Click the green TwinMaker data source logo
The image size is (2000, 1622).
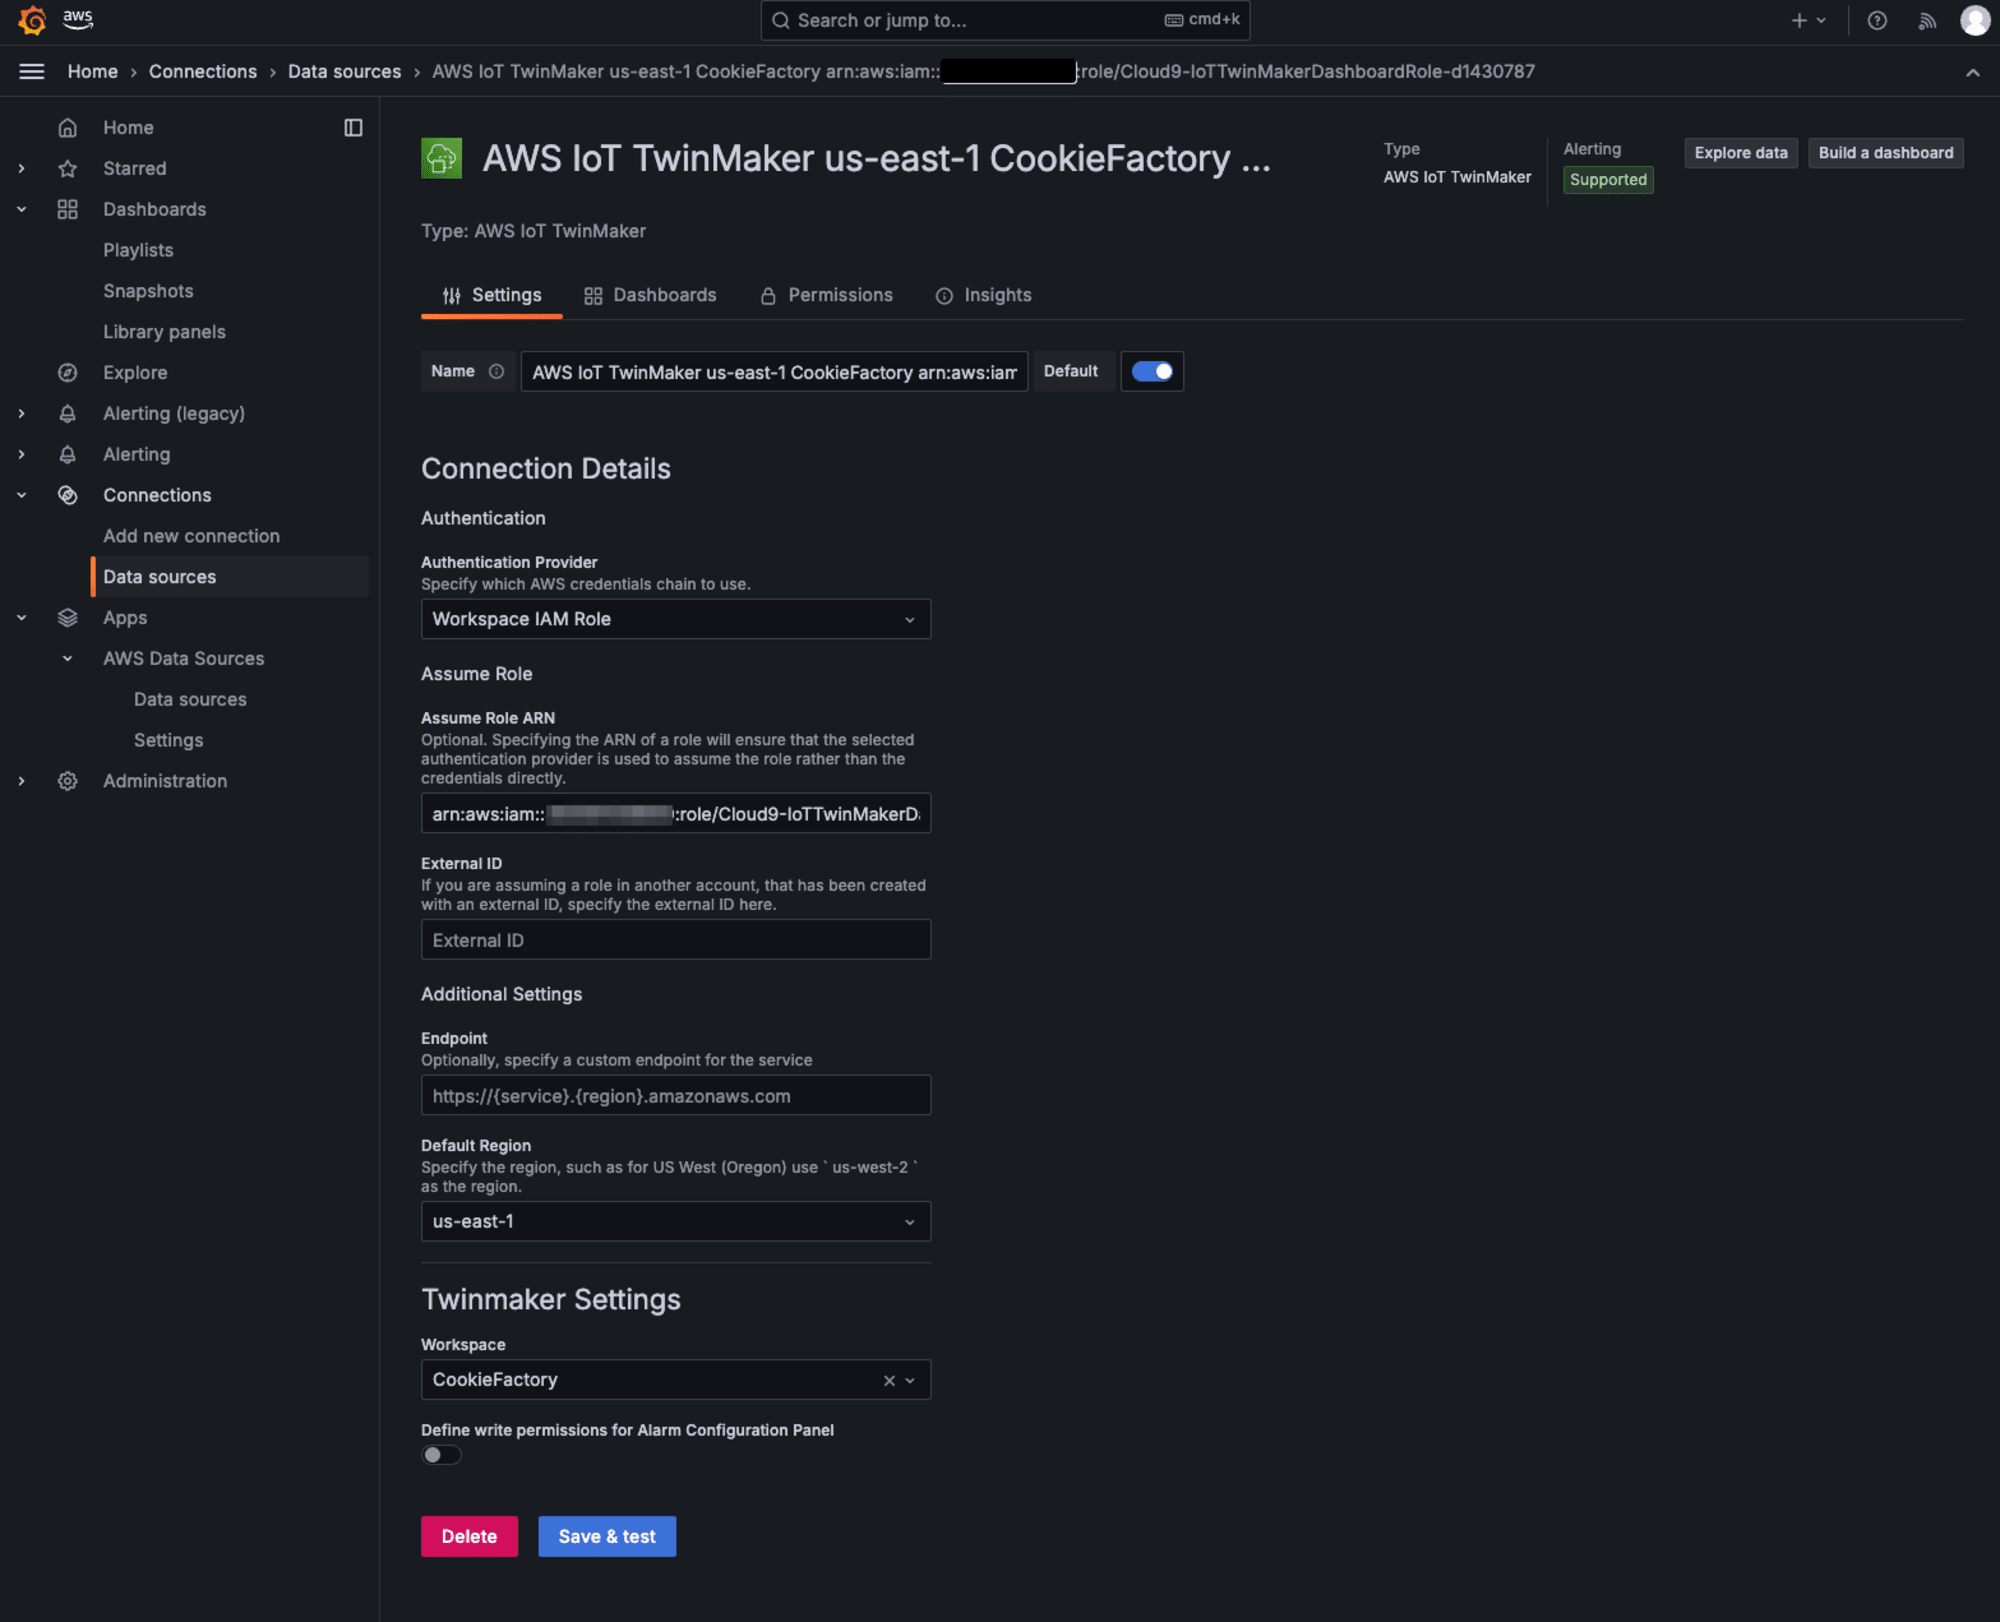pos(441,158)
